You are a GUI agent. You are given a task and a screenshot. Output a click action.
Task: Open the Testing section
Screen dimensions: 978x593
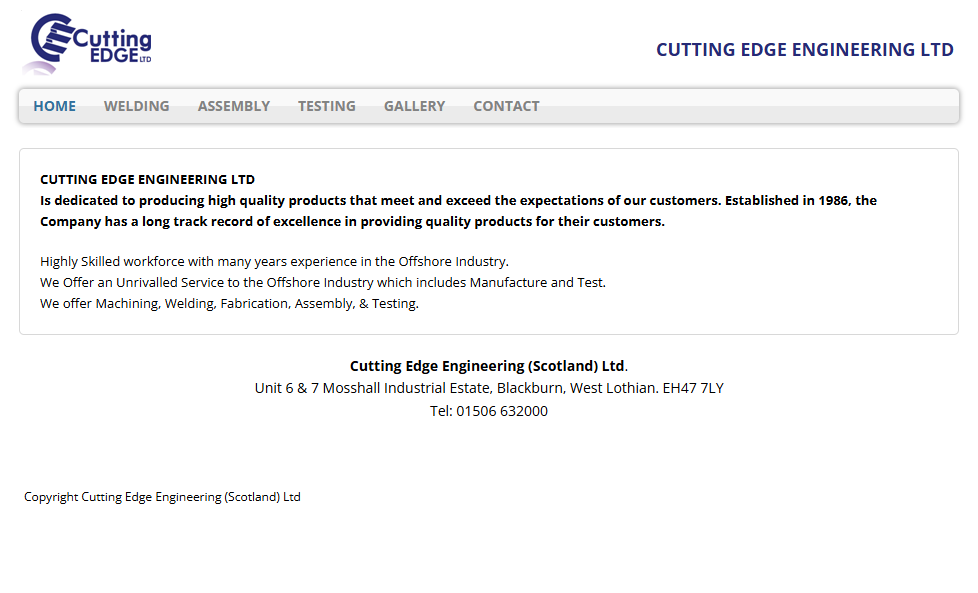[326, 106]
